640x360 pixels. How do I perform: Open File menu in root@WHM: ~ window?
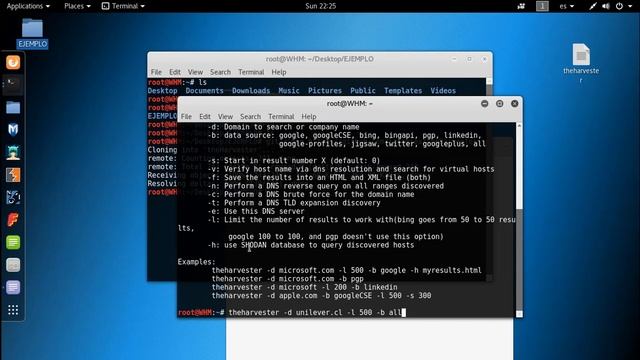(x=186, y=116)
